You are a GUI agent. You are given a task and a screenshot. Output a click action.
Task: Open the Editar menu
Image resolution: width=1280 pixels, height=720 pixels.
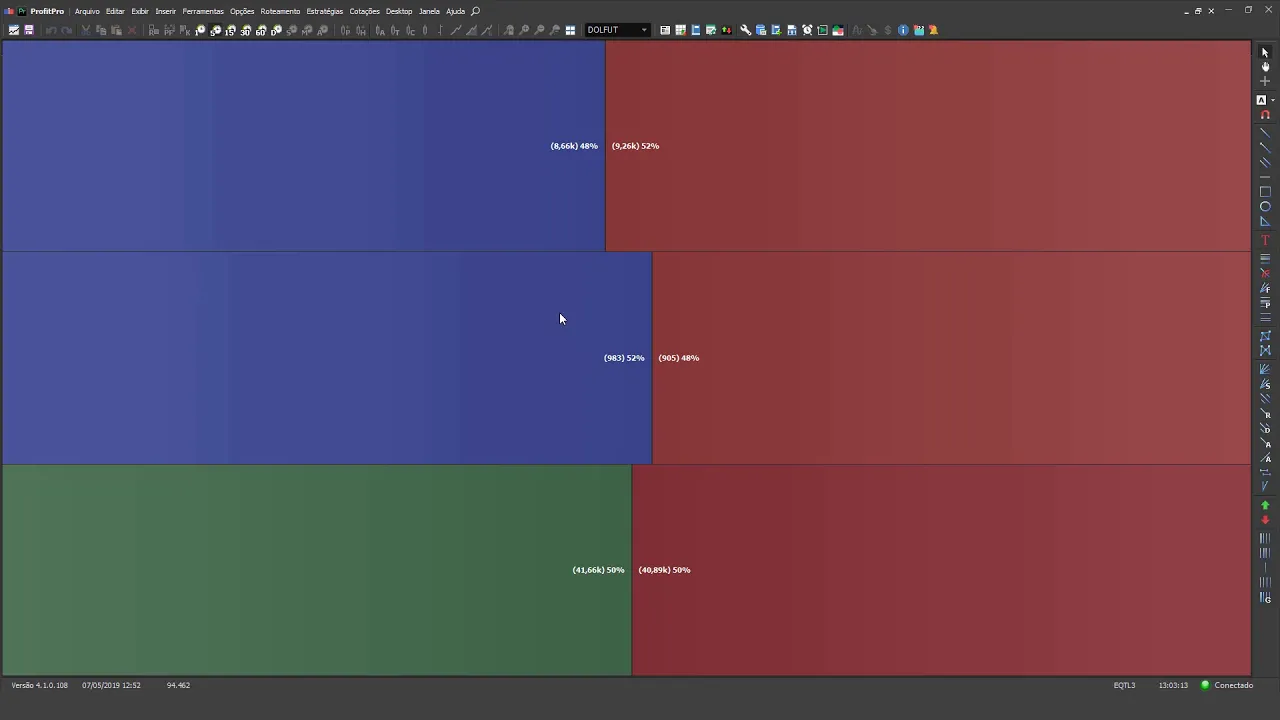(x=115, y=11)
